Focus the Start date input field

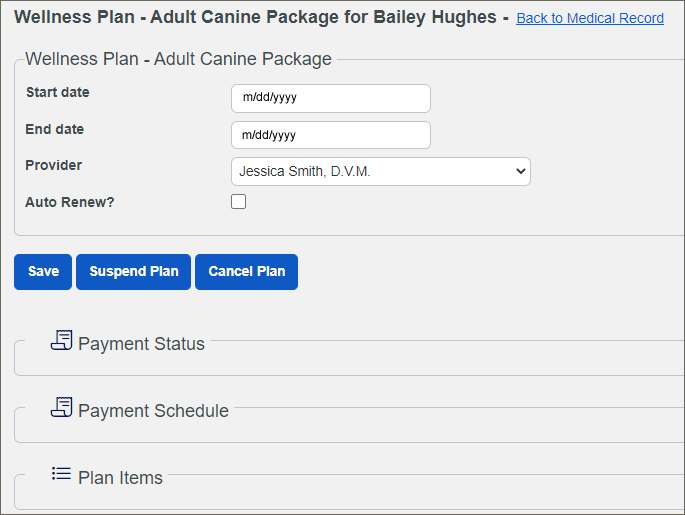coord(331,98)
